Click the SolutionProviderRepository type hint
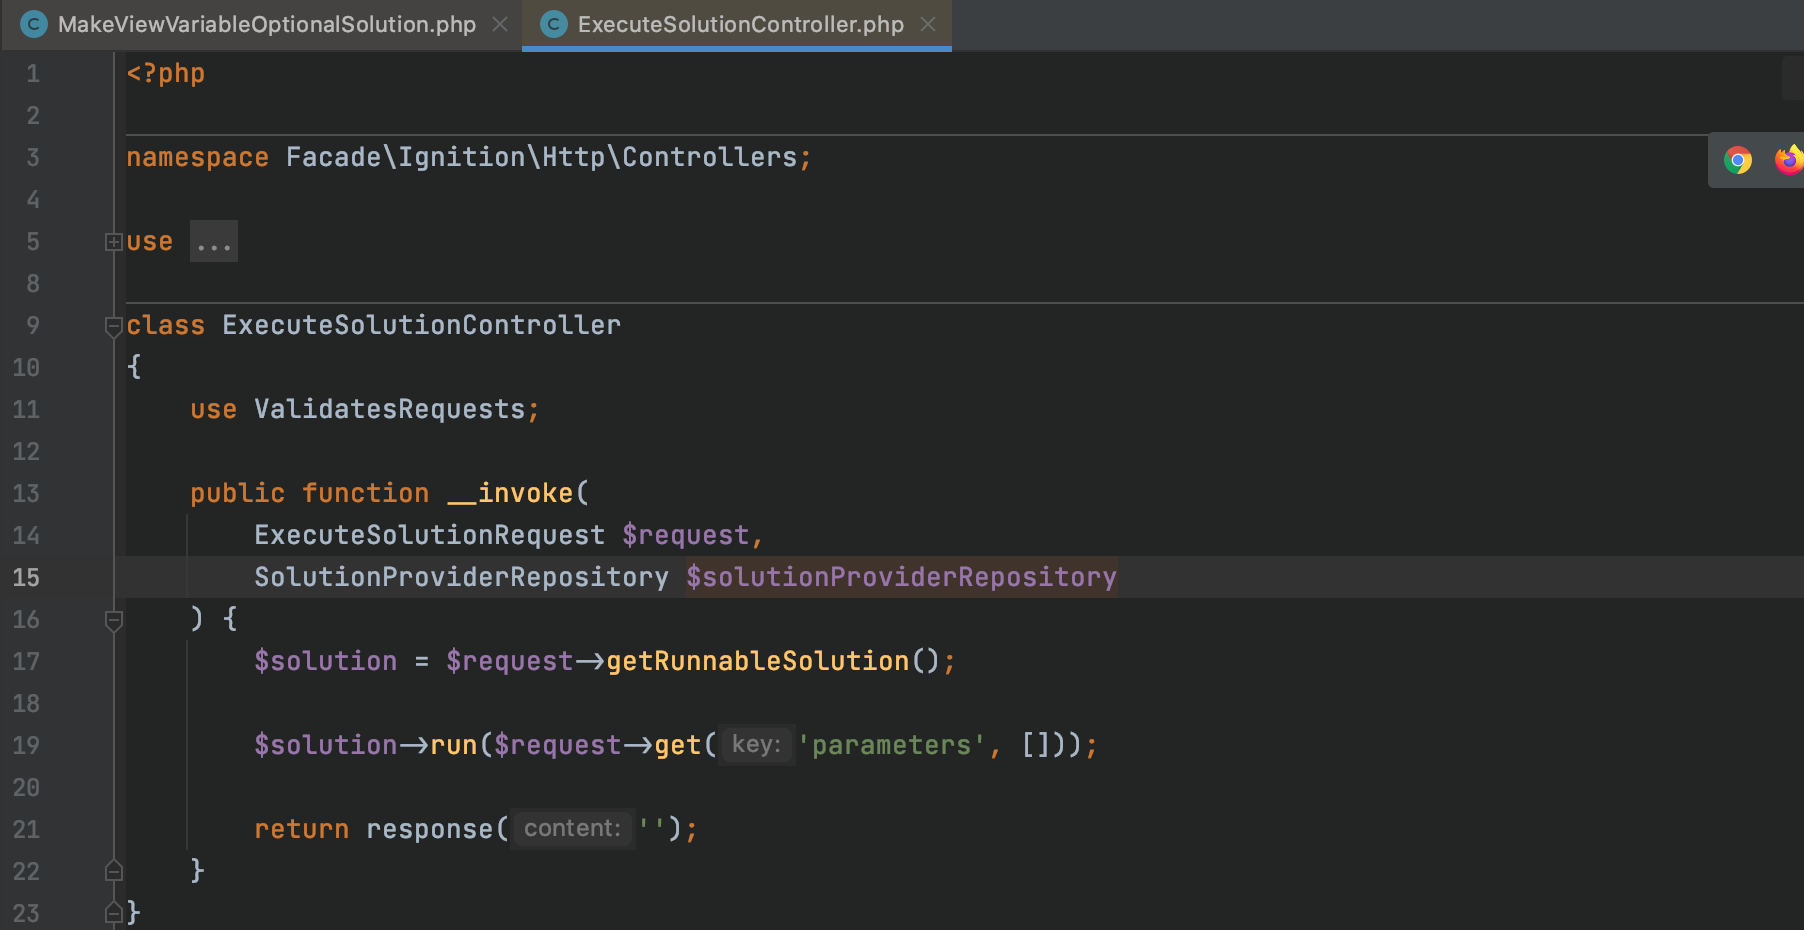This screenshot has height=930, width=1804. [461, 578]
